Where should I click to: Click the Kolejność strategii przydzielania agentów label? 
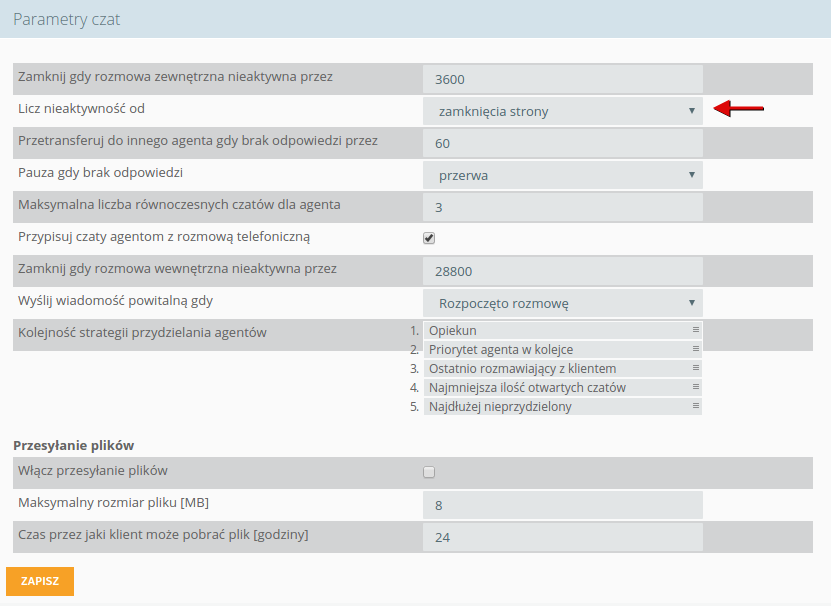(x=142, y=333)
